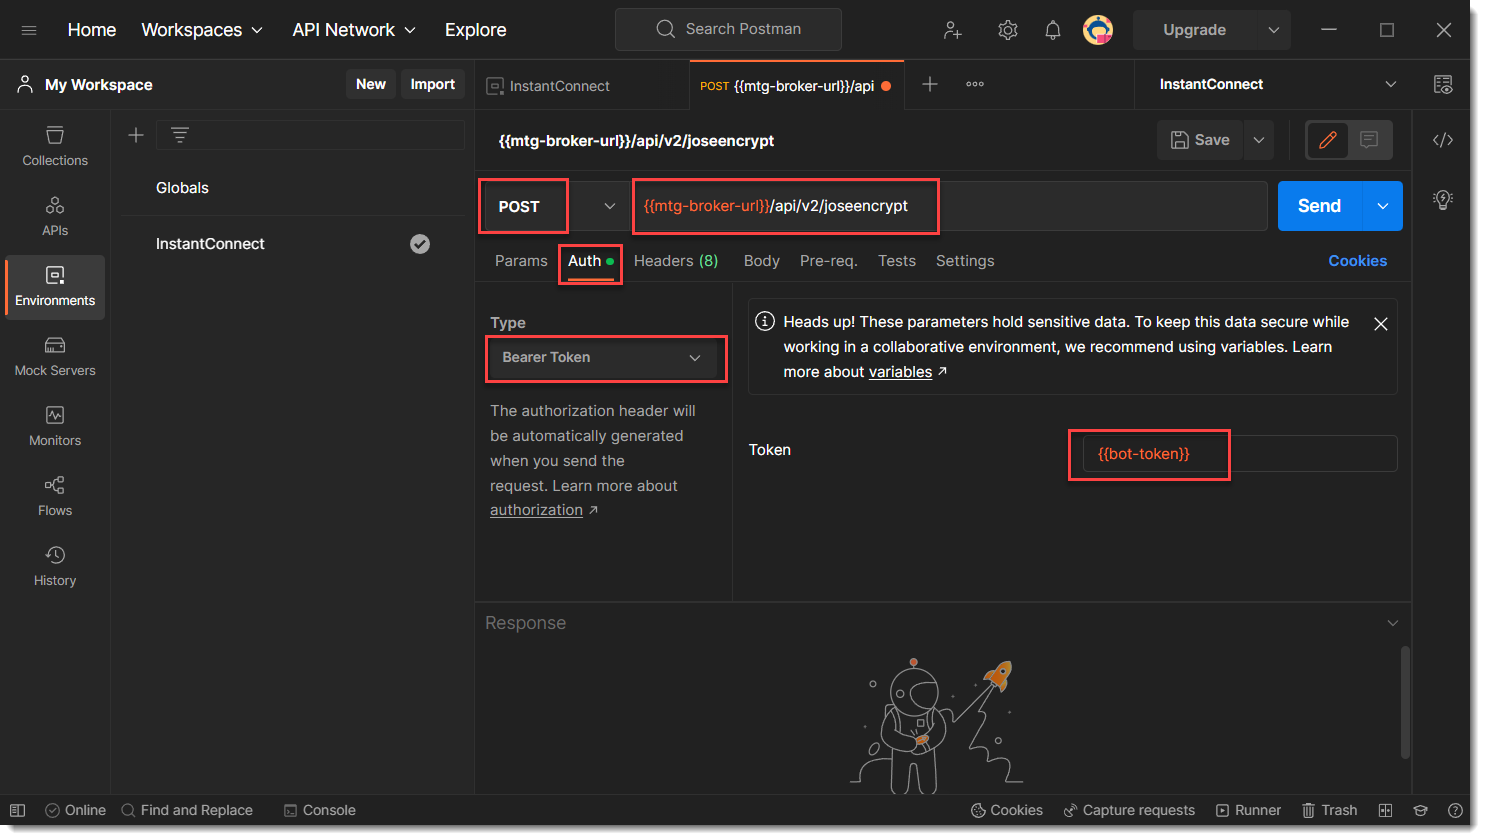The height and width of the screenshot is (840, 1485).
Task: Open History in the sidebar
Action: [55, 566]
